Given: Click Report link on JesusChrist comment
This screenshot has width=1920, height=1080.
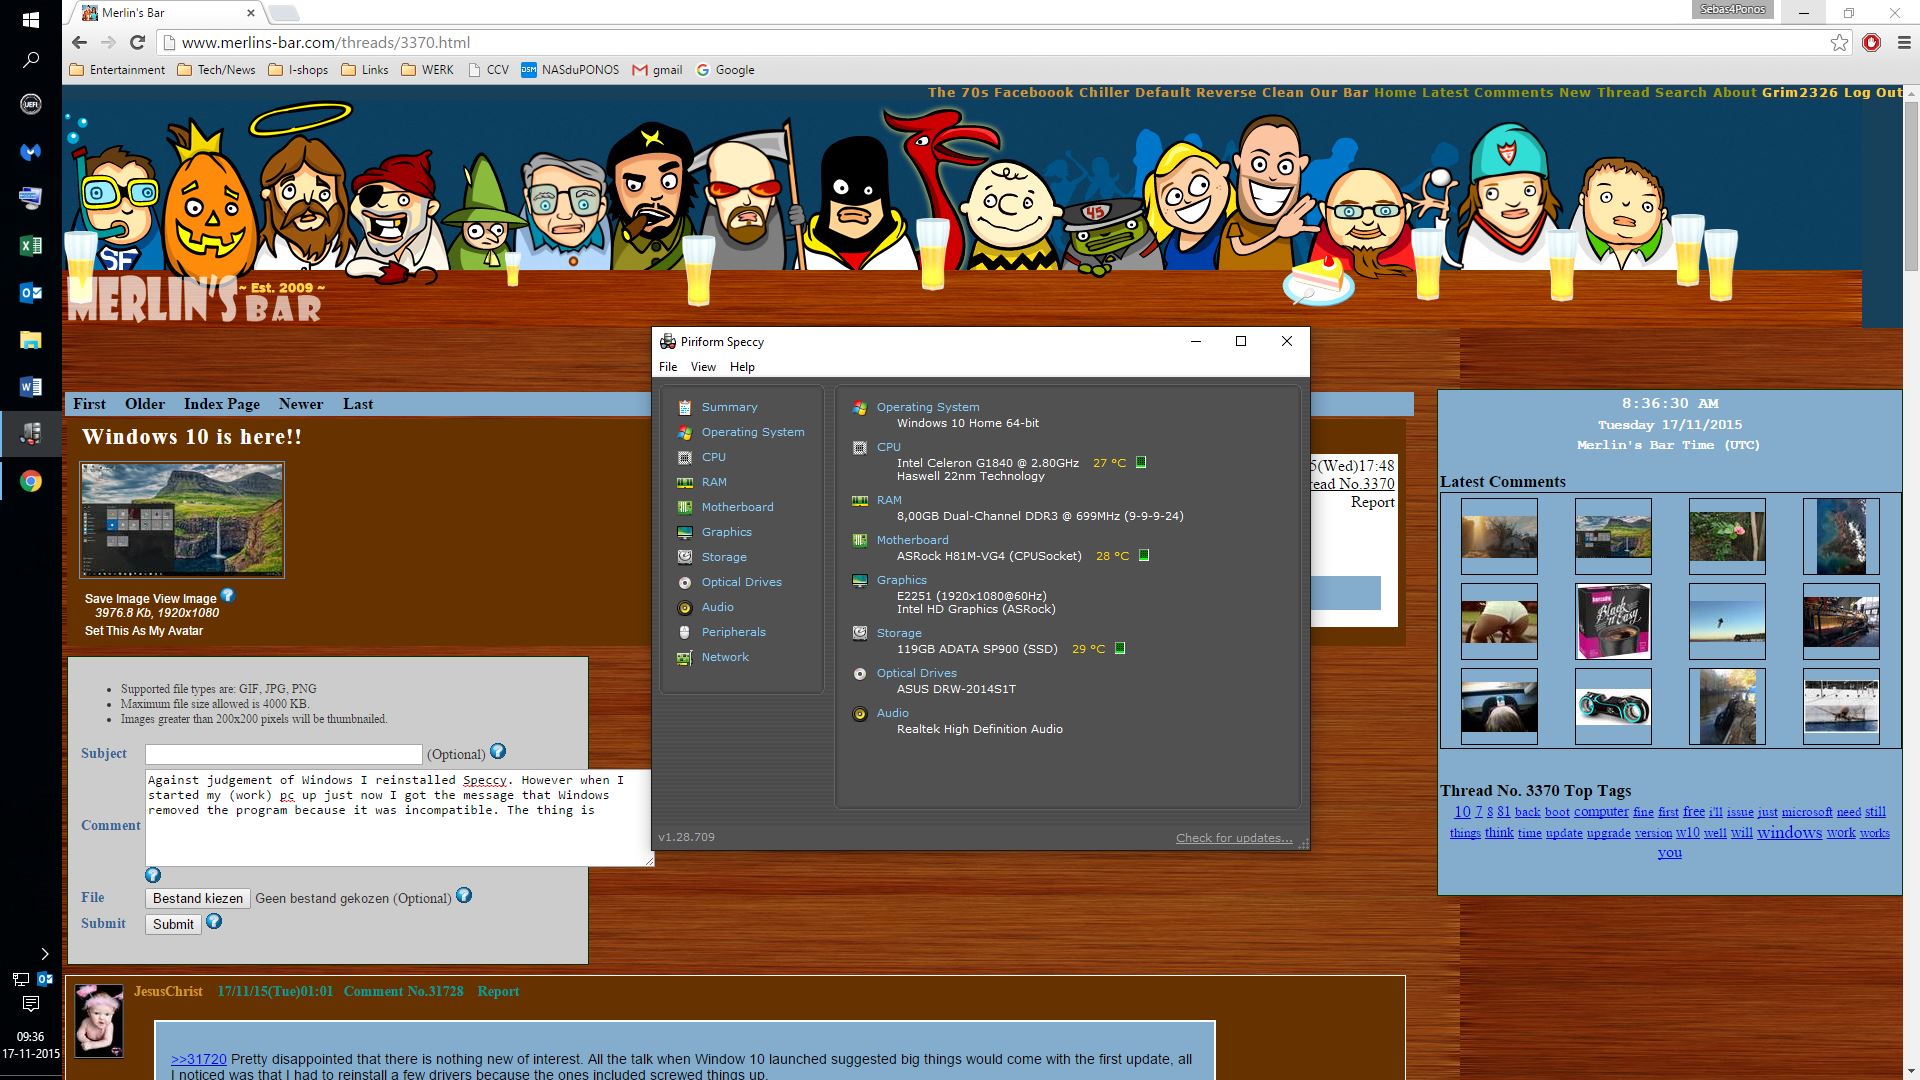Looking at the screenshot, I should (498, 992).
